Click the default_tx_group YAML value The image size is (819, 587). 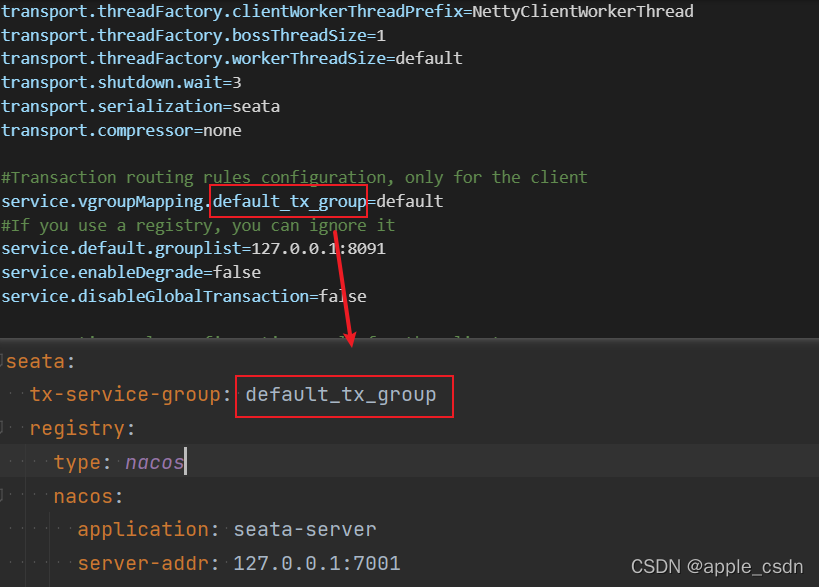tap(341, 395)
